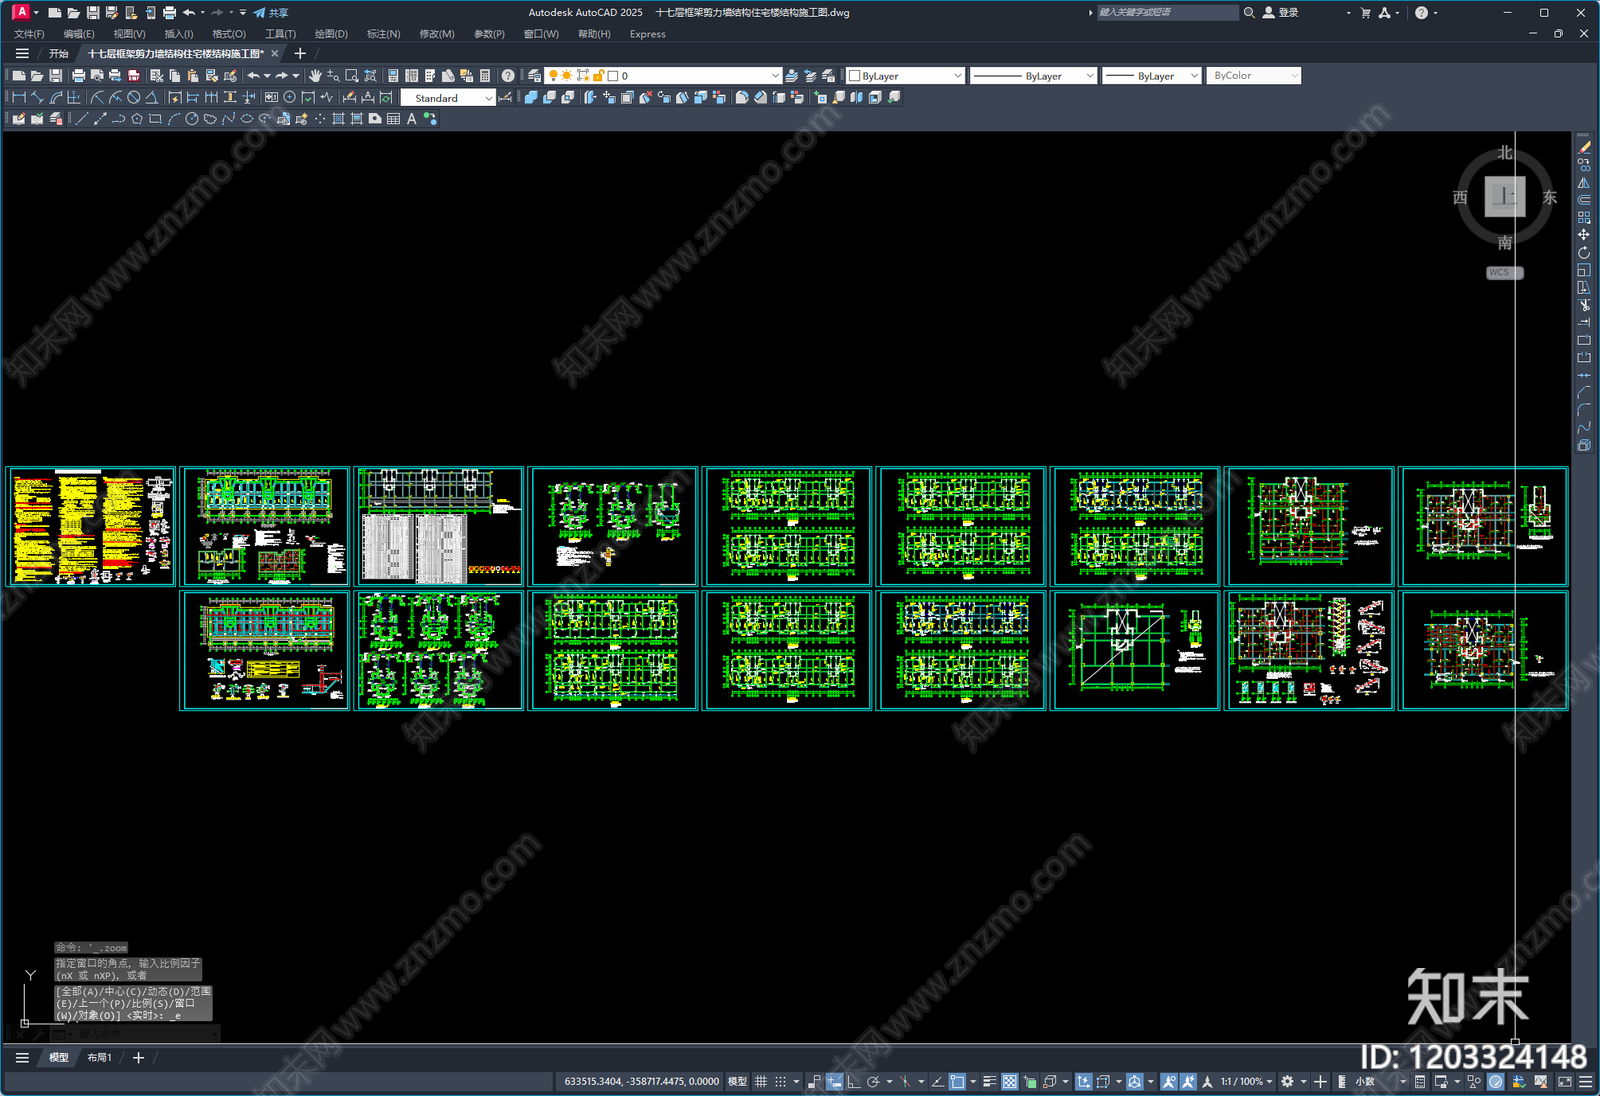The image size is (1600, 1096).
Task: Expand the layer '0' dropdown list
Action: pyautogui.click(x=775, y=76)
